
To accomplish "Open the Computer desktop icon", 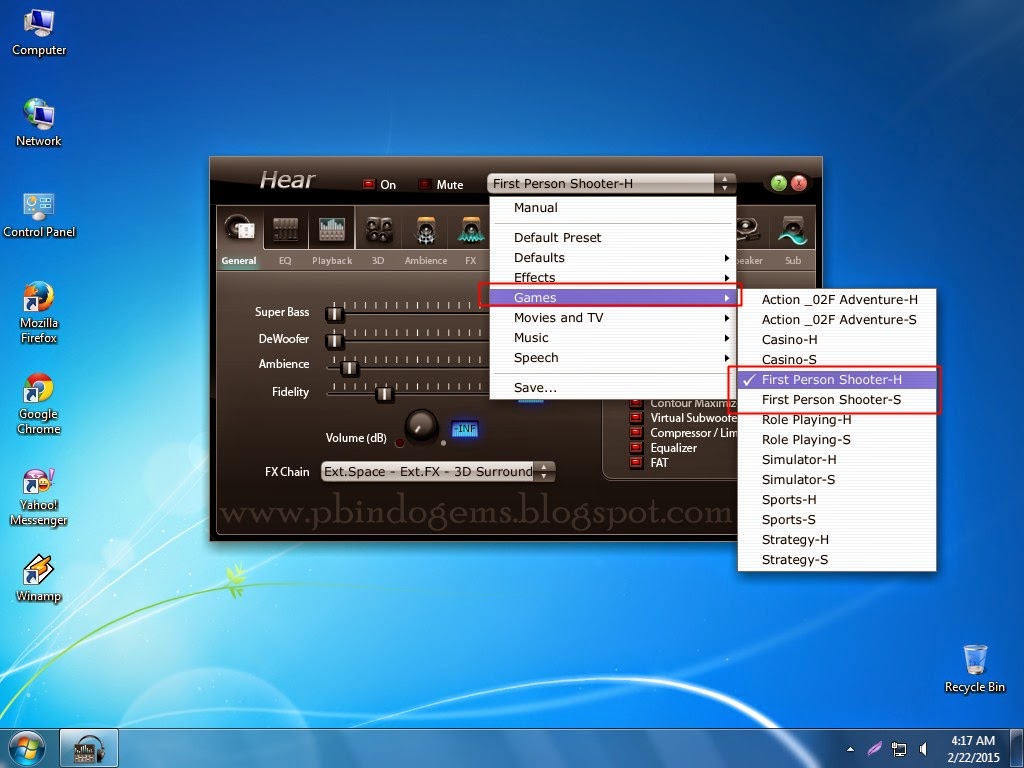I will coord(39,33).
